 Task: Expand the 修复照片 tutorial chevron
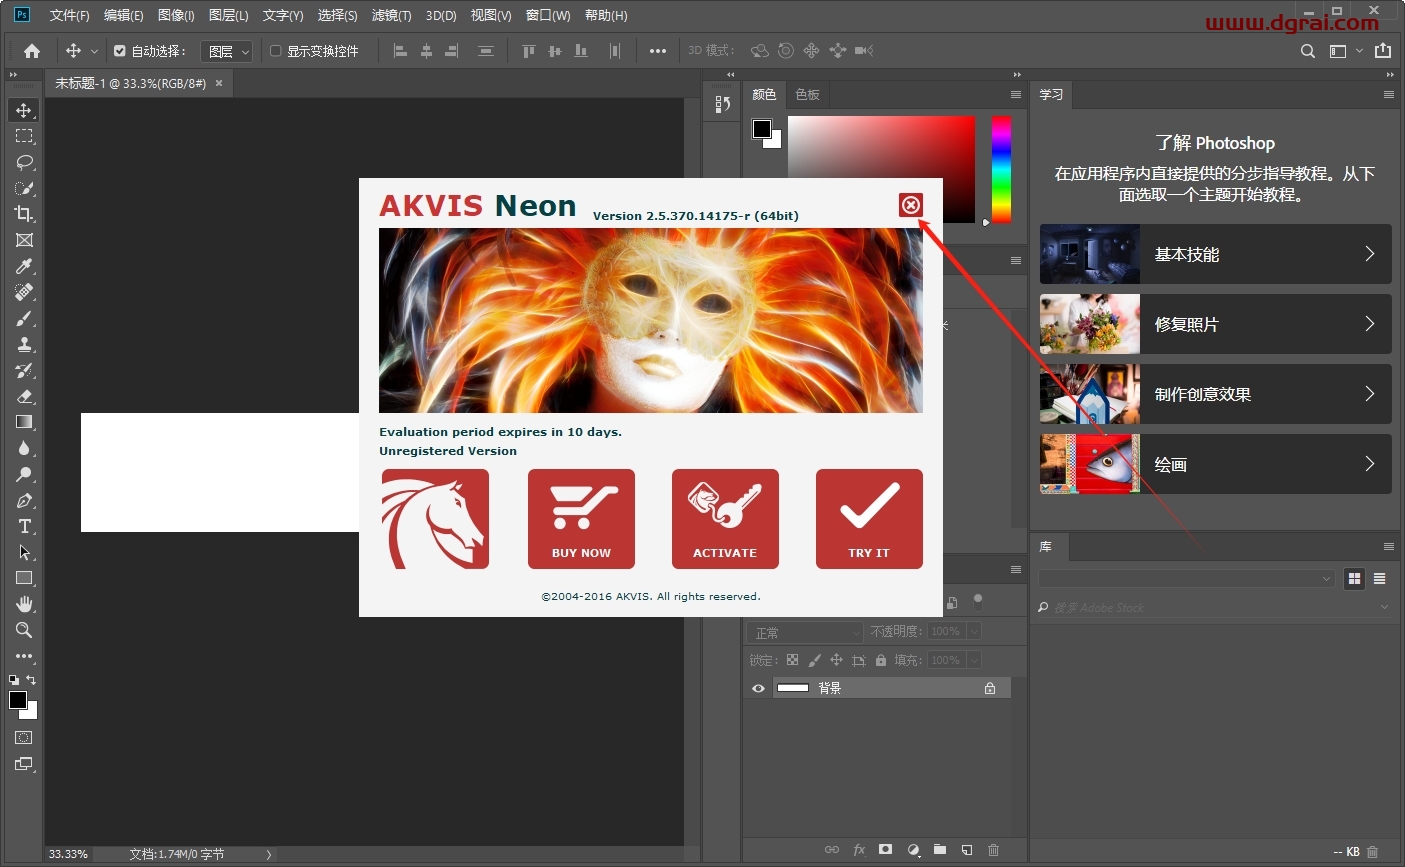(x=1370, y=324)
